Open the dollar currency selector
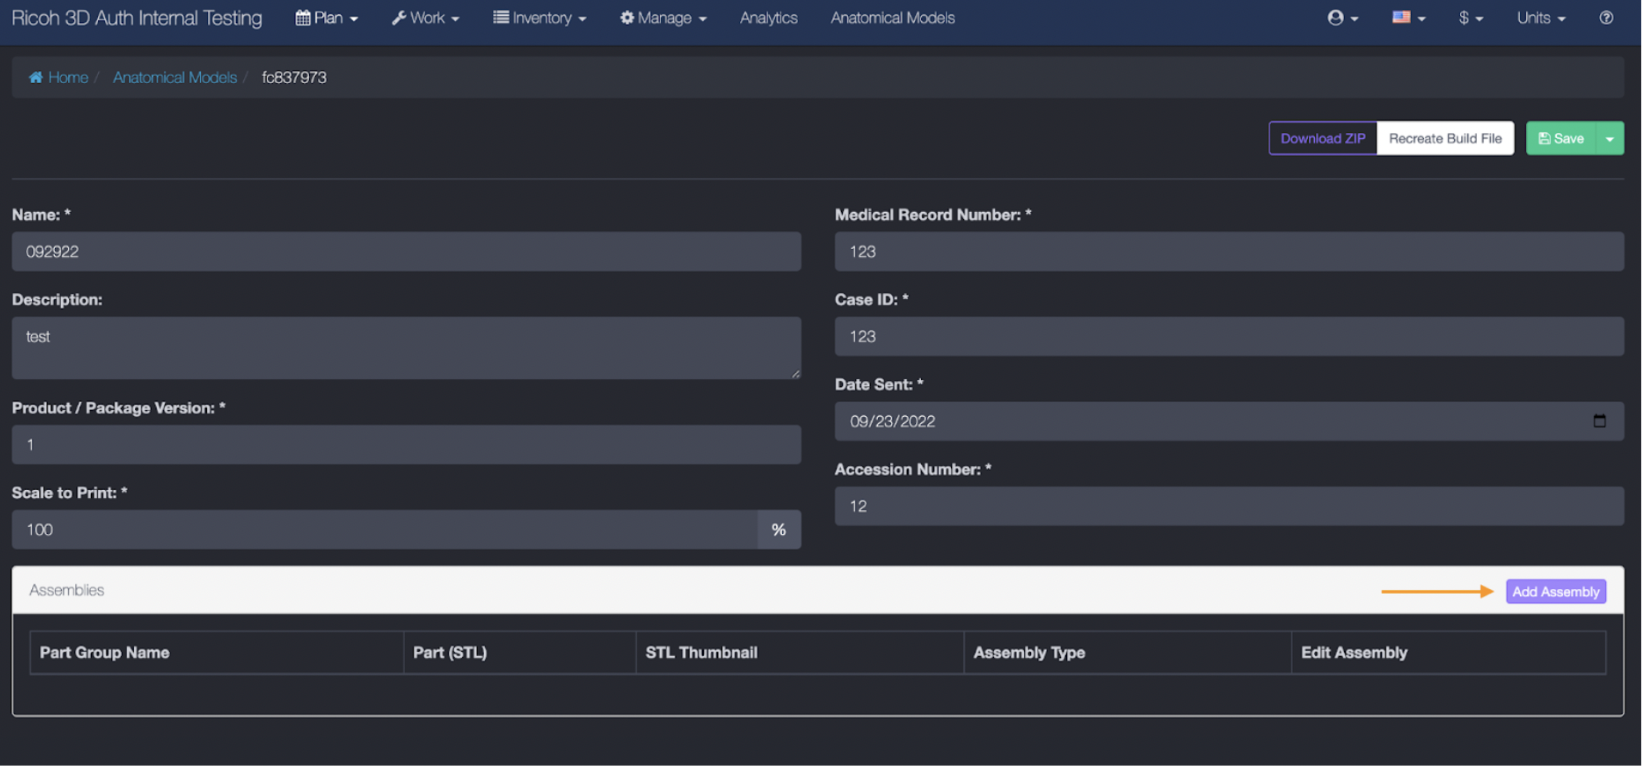The image size is (1644, 766). (x=1470, y=18)
